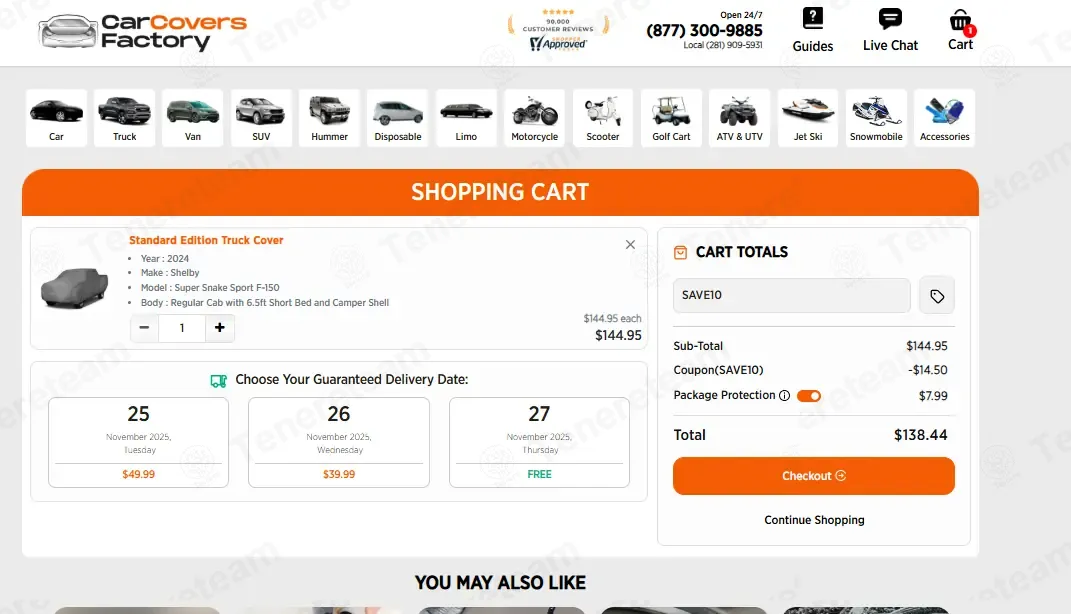
Task: Go to the Jet Ski category
Action: click(x=808, y=118)
